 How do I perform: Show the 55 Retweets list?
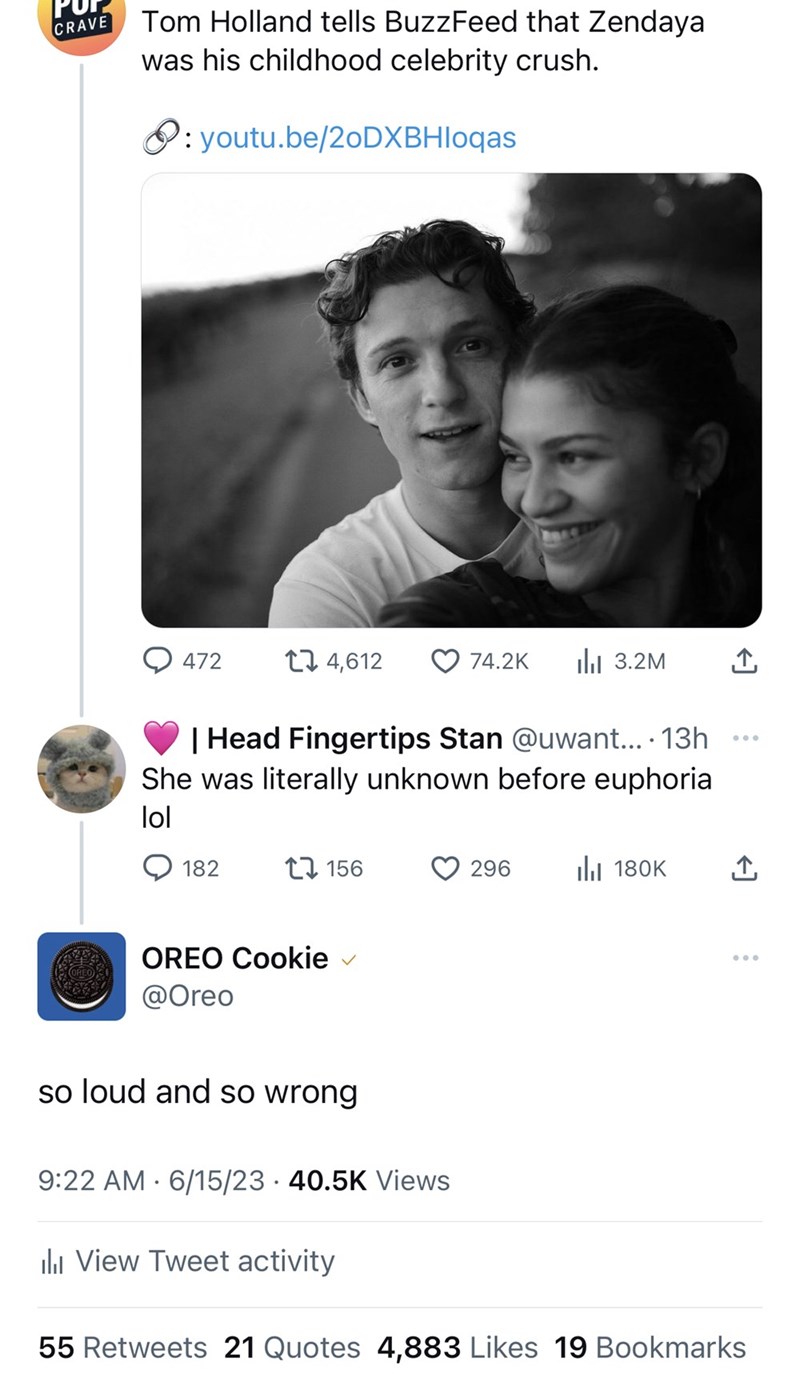coord(123,1347)
